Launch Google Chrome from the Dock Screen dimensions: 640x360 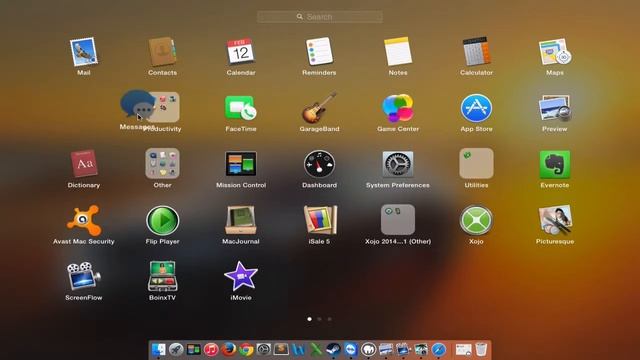[x=246, y=349]
